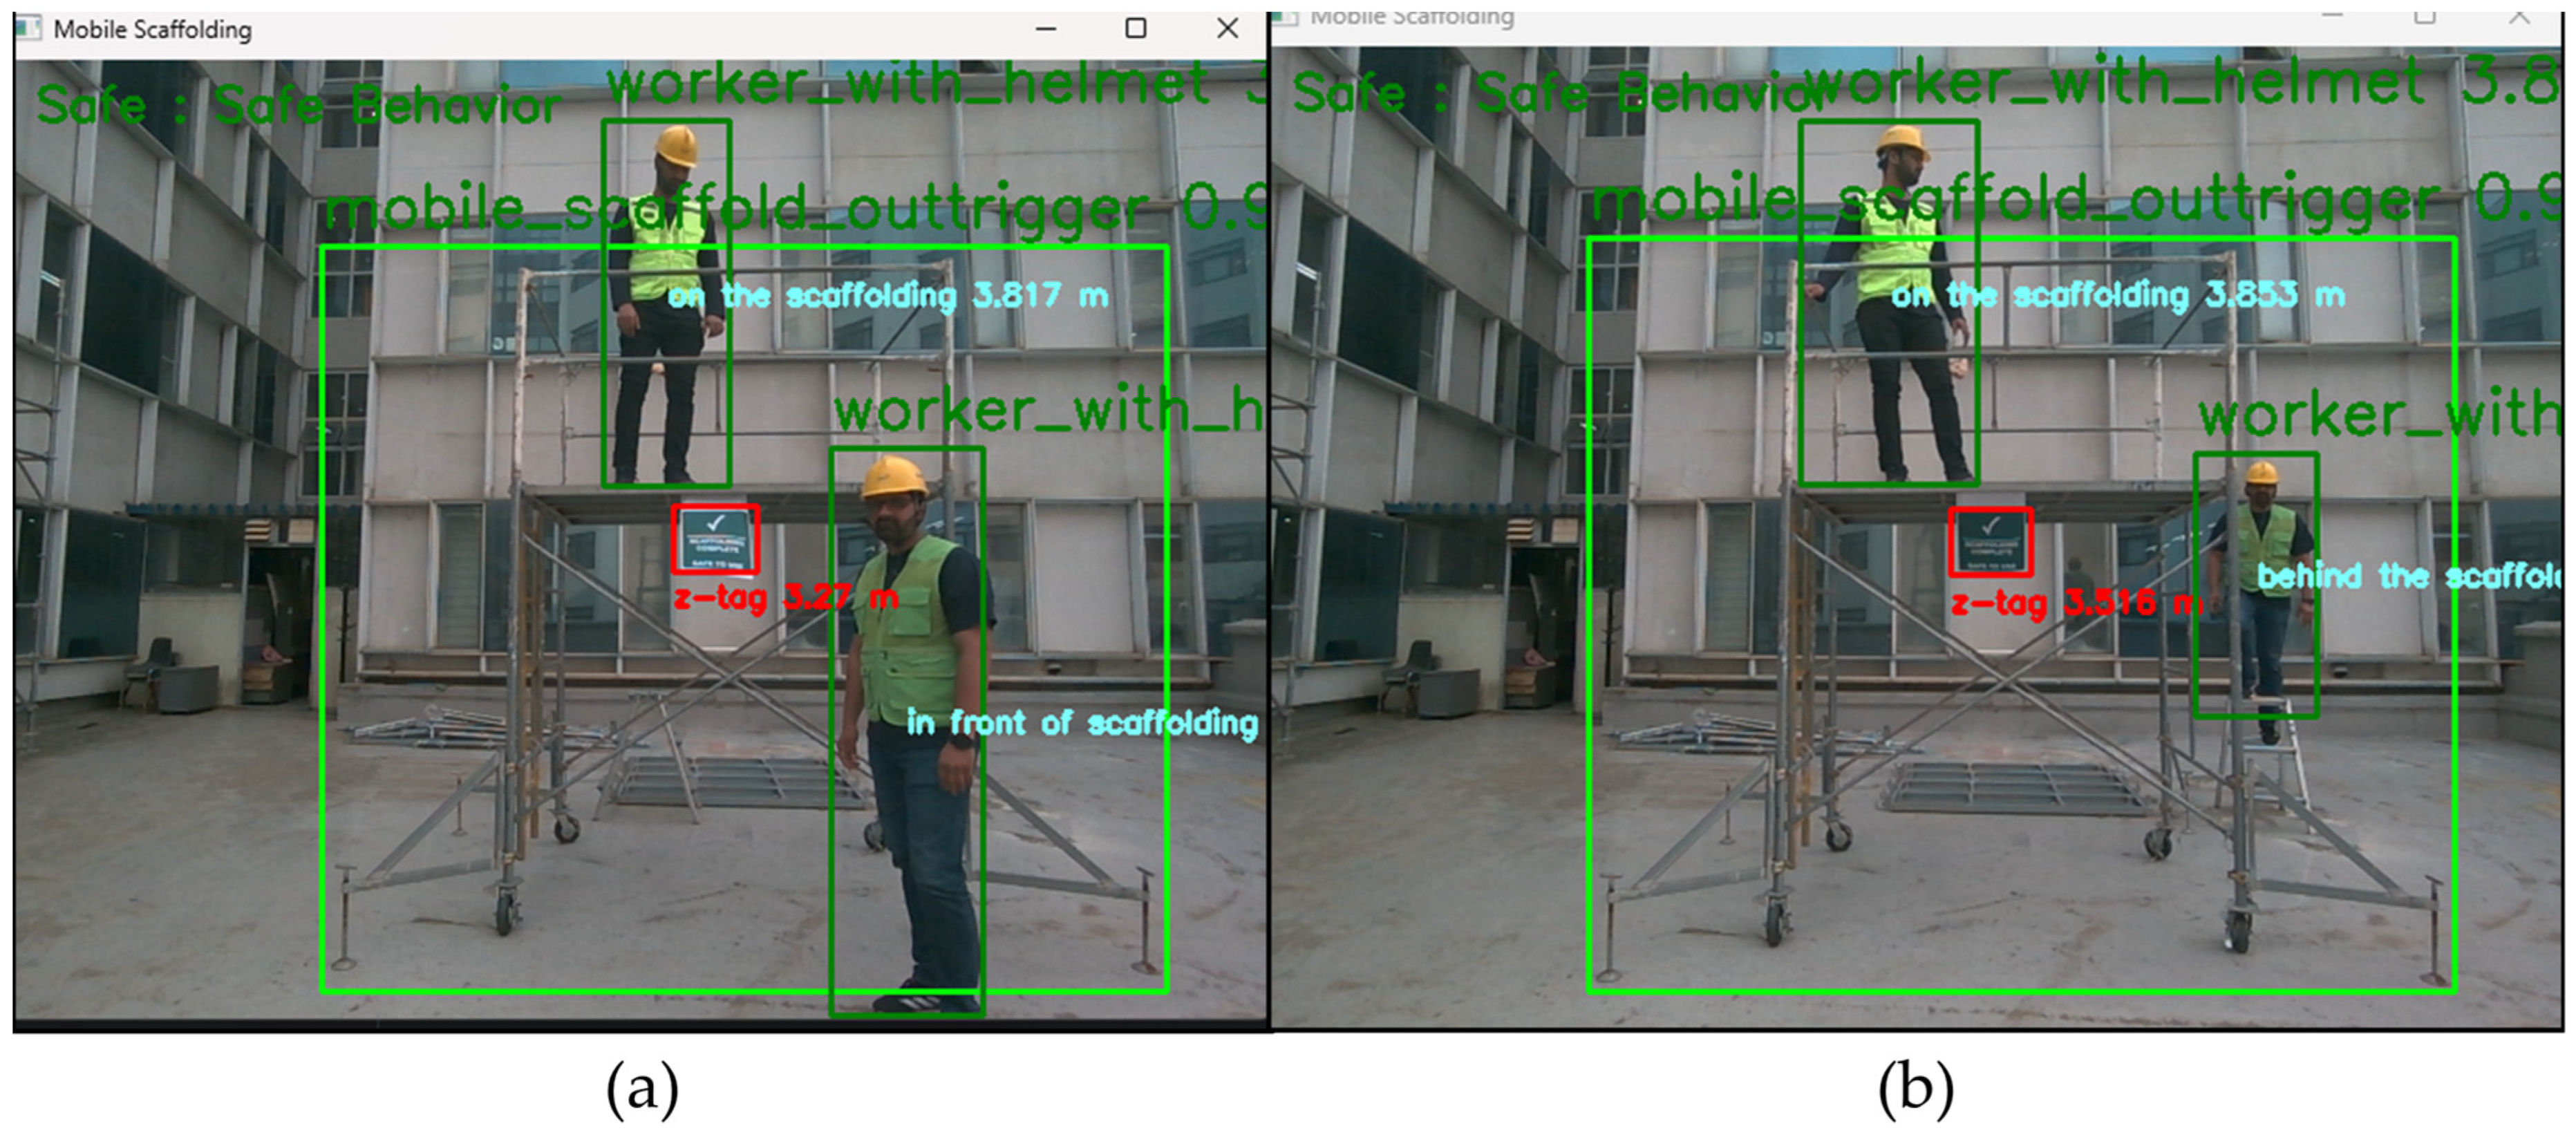The width and height of the screenshot is (2576, 1137).
Task: Click the left window's app icon
Action: (x=28, y=28)
